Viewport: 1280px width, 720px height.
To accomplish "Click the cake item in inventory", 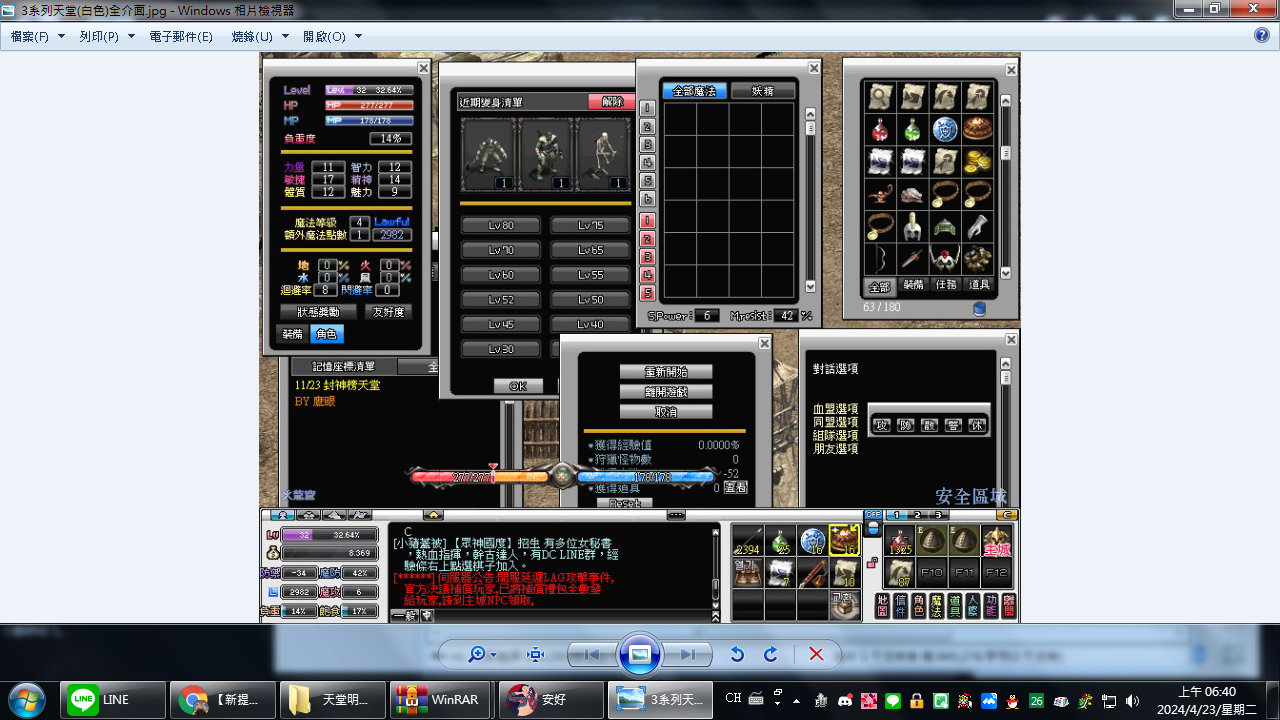I will click(979, 130).
